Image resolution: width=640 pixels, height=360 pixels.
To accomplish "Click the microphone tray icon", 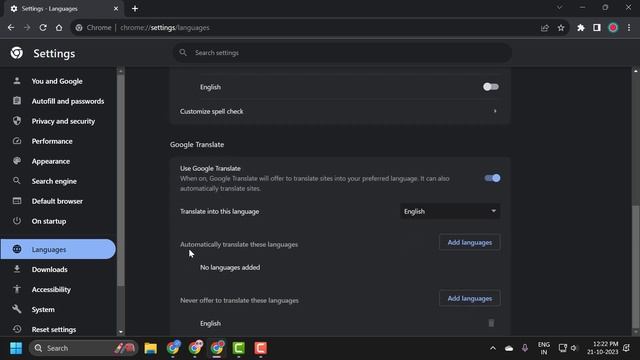I will point(525,348).
